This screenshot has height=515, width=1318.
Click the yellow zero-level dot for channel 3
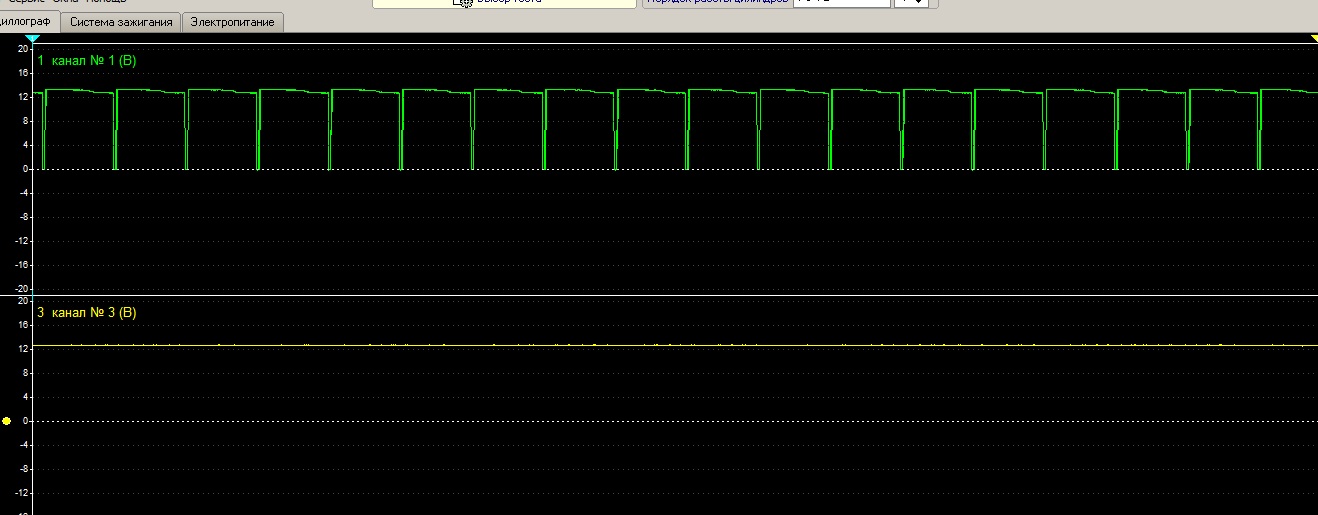pos(7,421)
